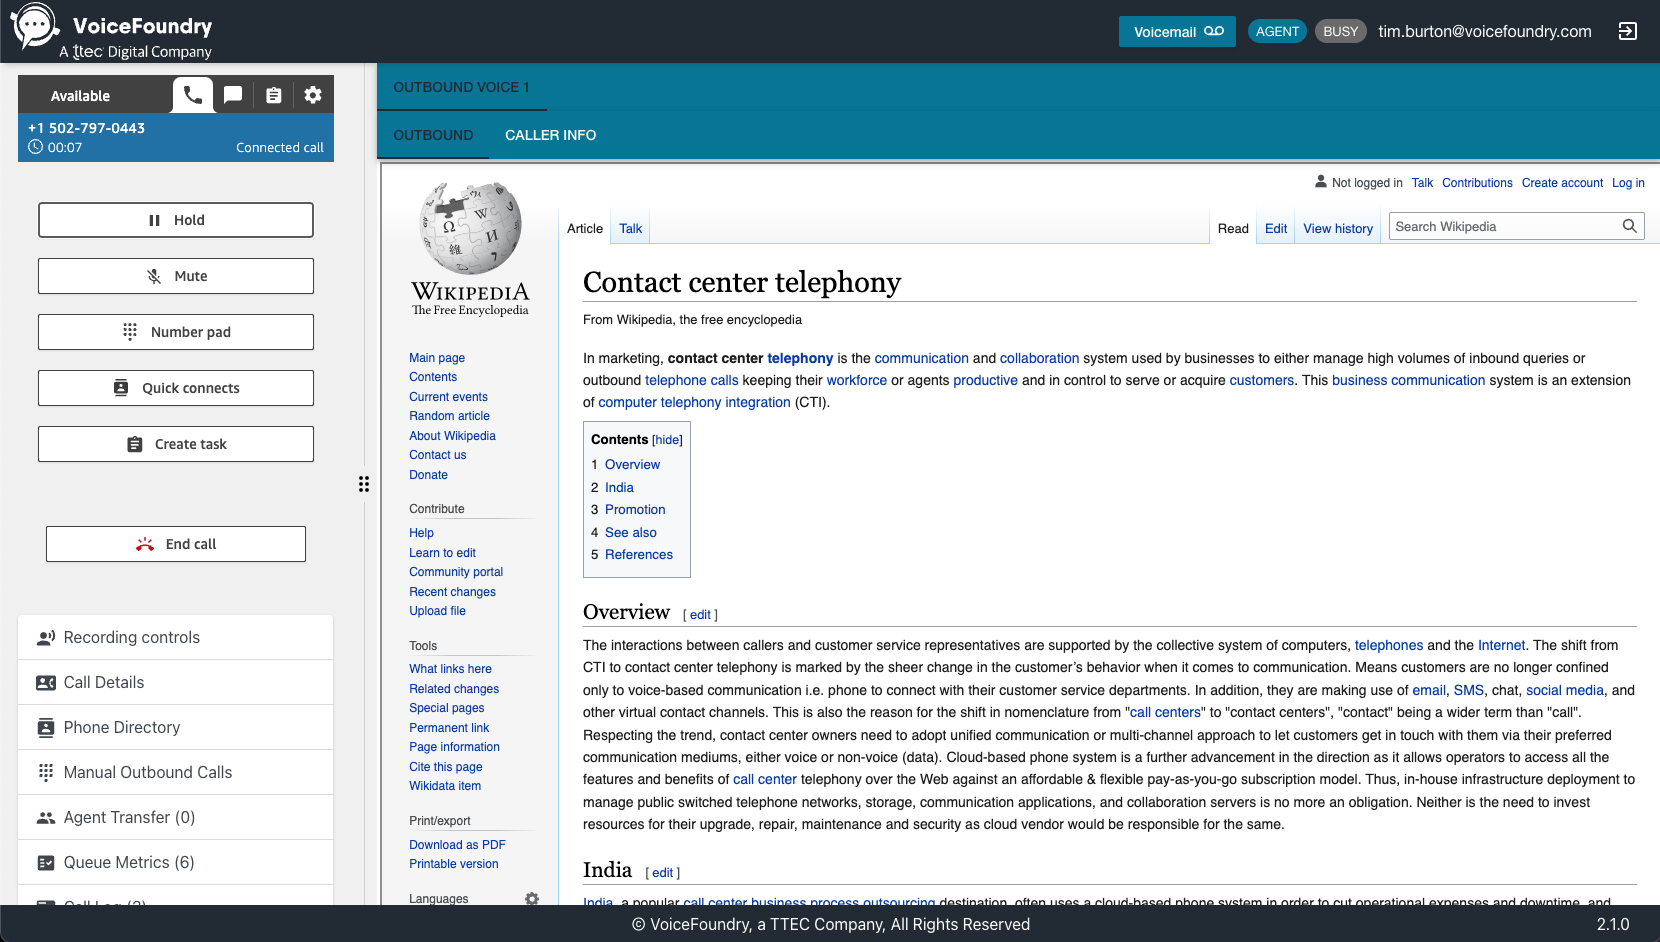The width and height of the screenshot is (1660, 942).
Task: Open the Wikipedia Talk tab beside Article
Action: click(630, 228)
